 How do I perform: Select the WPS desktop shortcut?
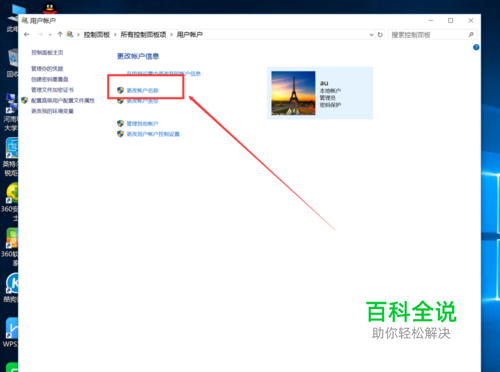[x=11, y=333]
